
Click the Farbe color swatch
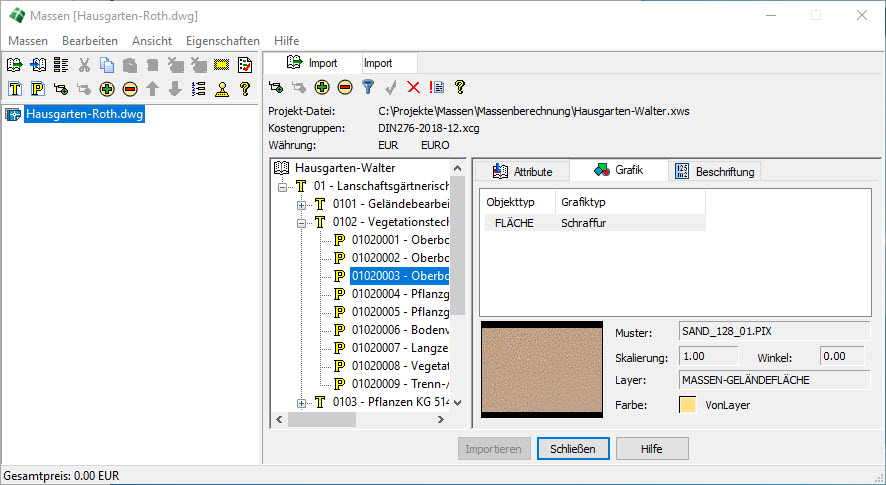click(687, 405)
